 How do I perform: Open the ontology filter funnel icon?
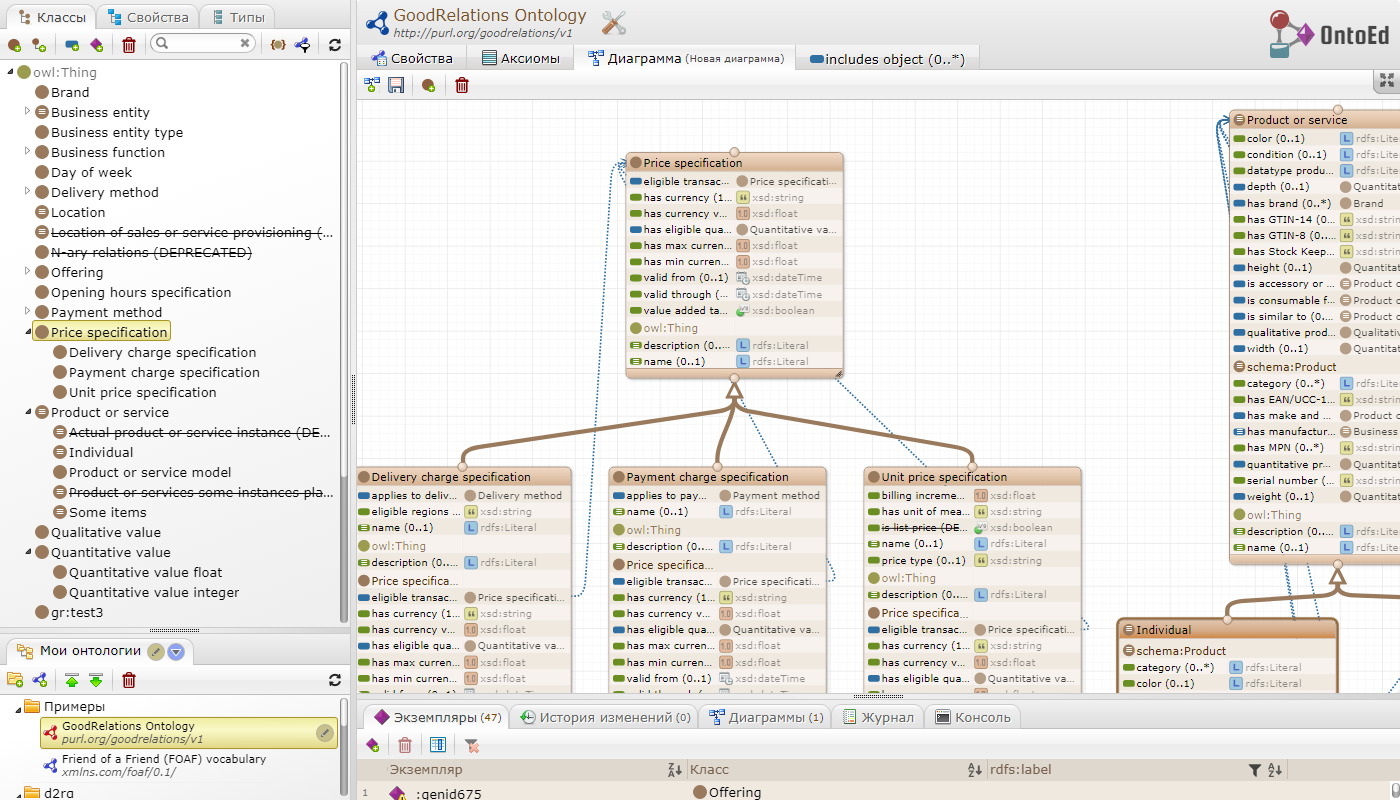tap(302, 45)
